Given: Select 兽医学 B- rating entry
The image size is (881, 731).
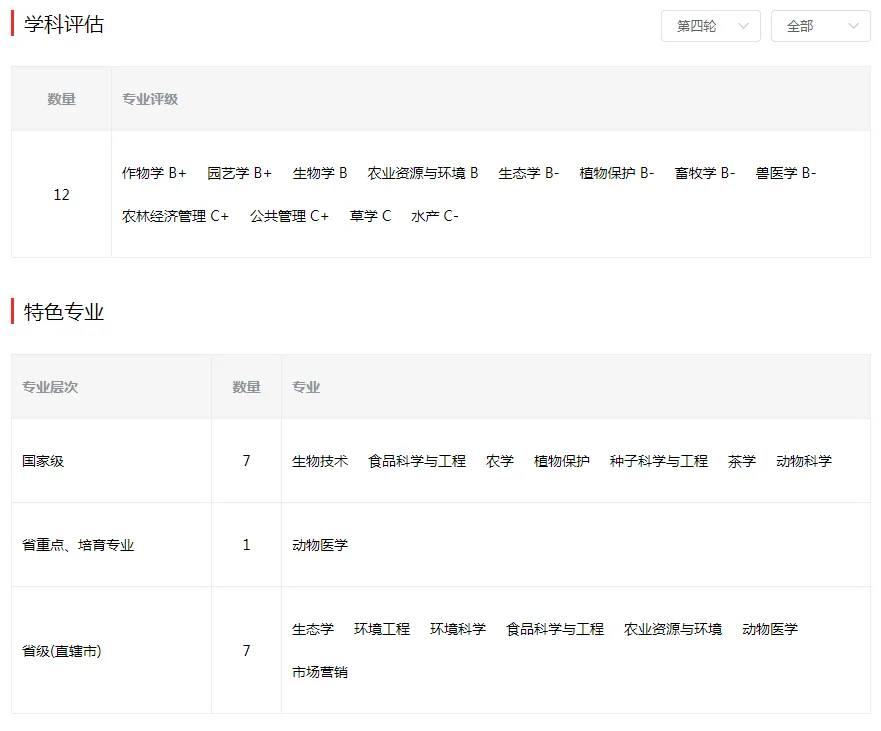Looking at the screenshot, I should point(785,173).
